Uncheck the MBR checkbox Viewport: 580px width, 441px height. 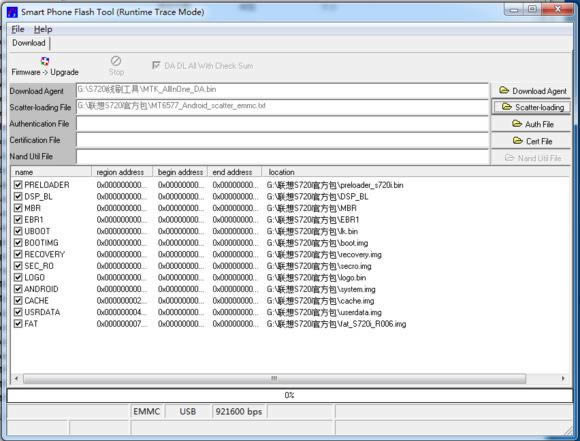(x=18, y=208)
